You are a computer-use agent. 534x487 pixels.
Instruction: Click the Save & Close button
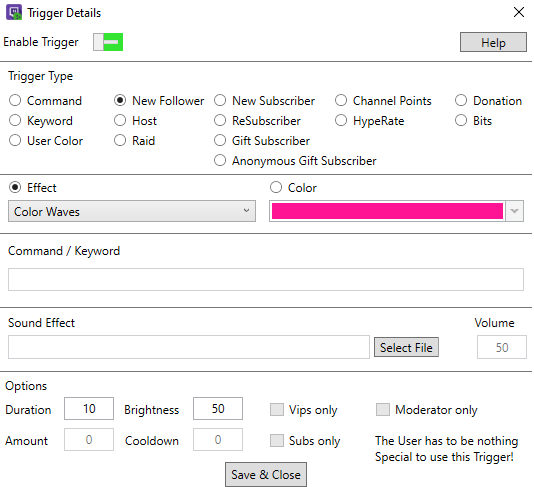(x=266, y=474)
